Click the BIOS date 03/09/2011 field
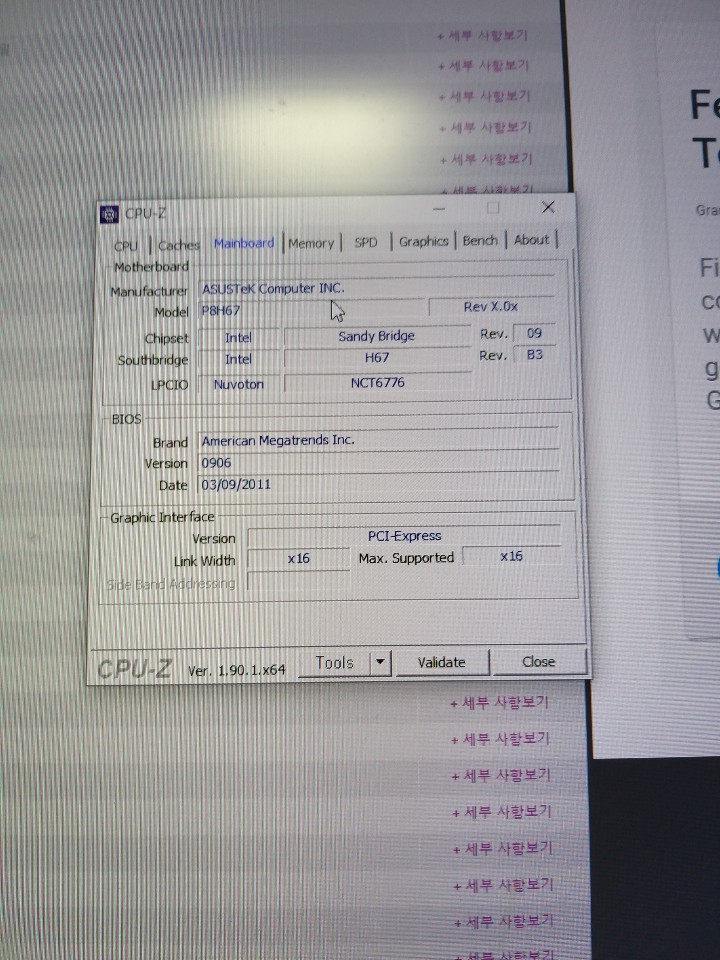Image resolution: width=720 pixels, height=960 pixels. click(378, 484)
